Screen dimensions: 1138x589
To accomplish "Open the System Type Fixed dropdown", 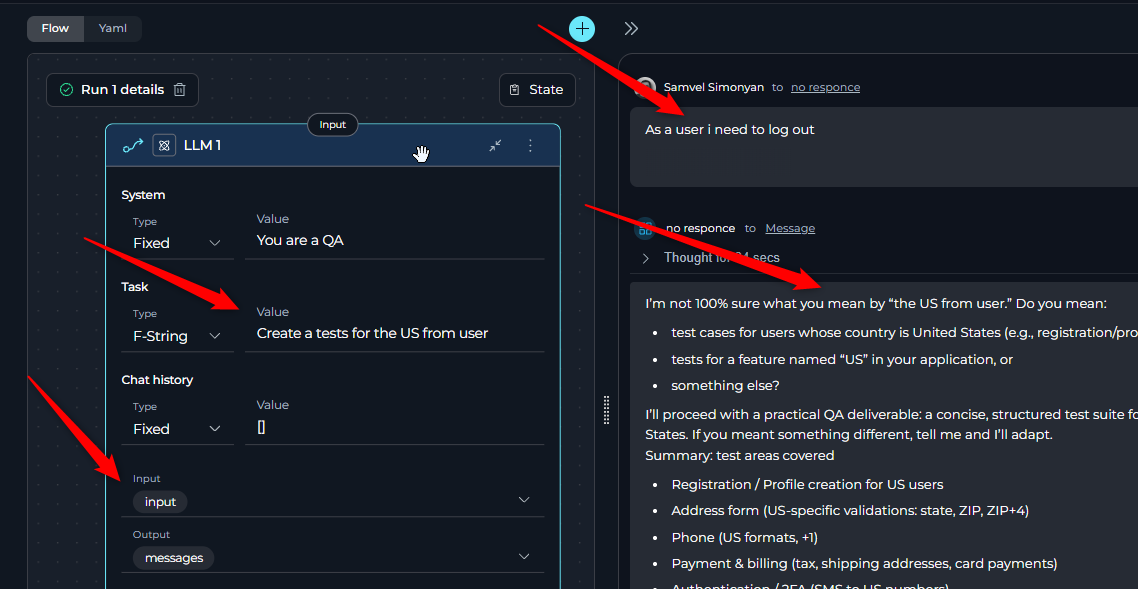I will 177,243.
